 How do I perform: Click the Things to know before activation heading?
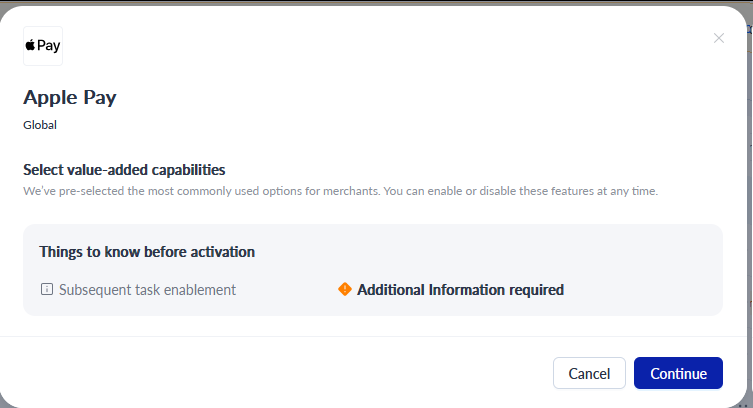tap(147, 252)
